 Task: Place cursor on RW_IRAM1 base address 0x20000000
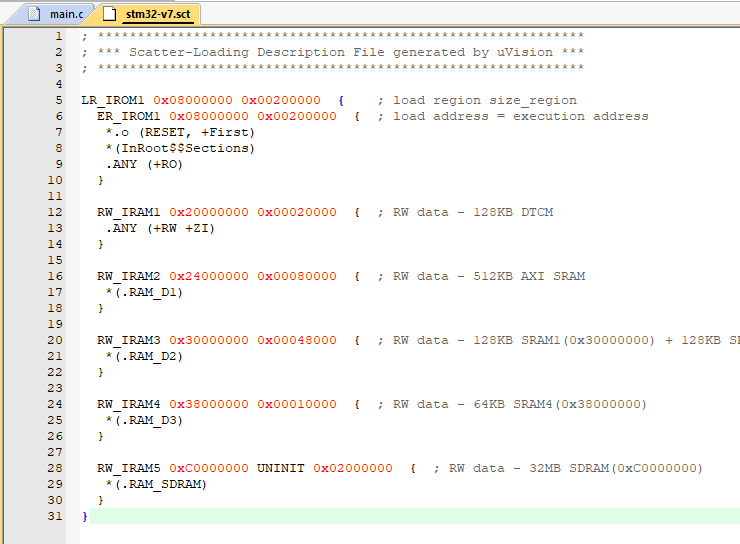click(209, 212)
